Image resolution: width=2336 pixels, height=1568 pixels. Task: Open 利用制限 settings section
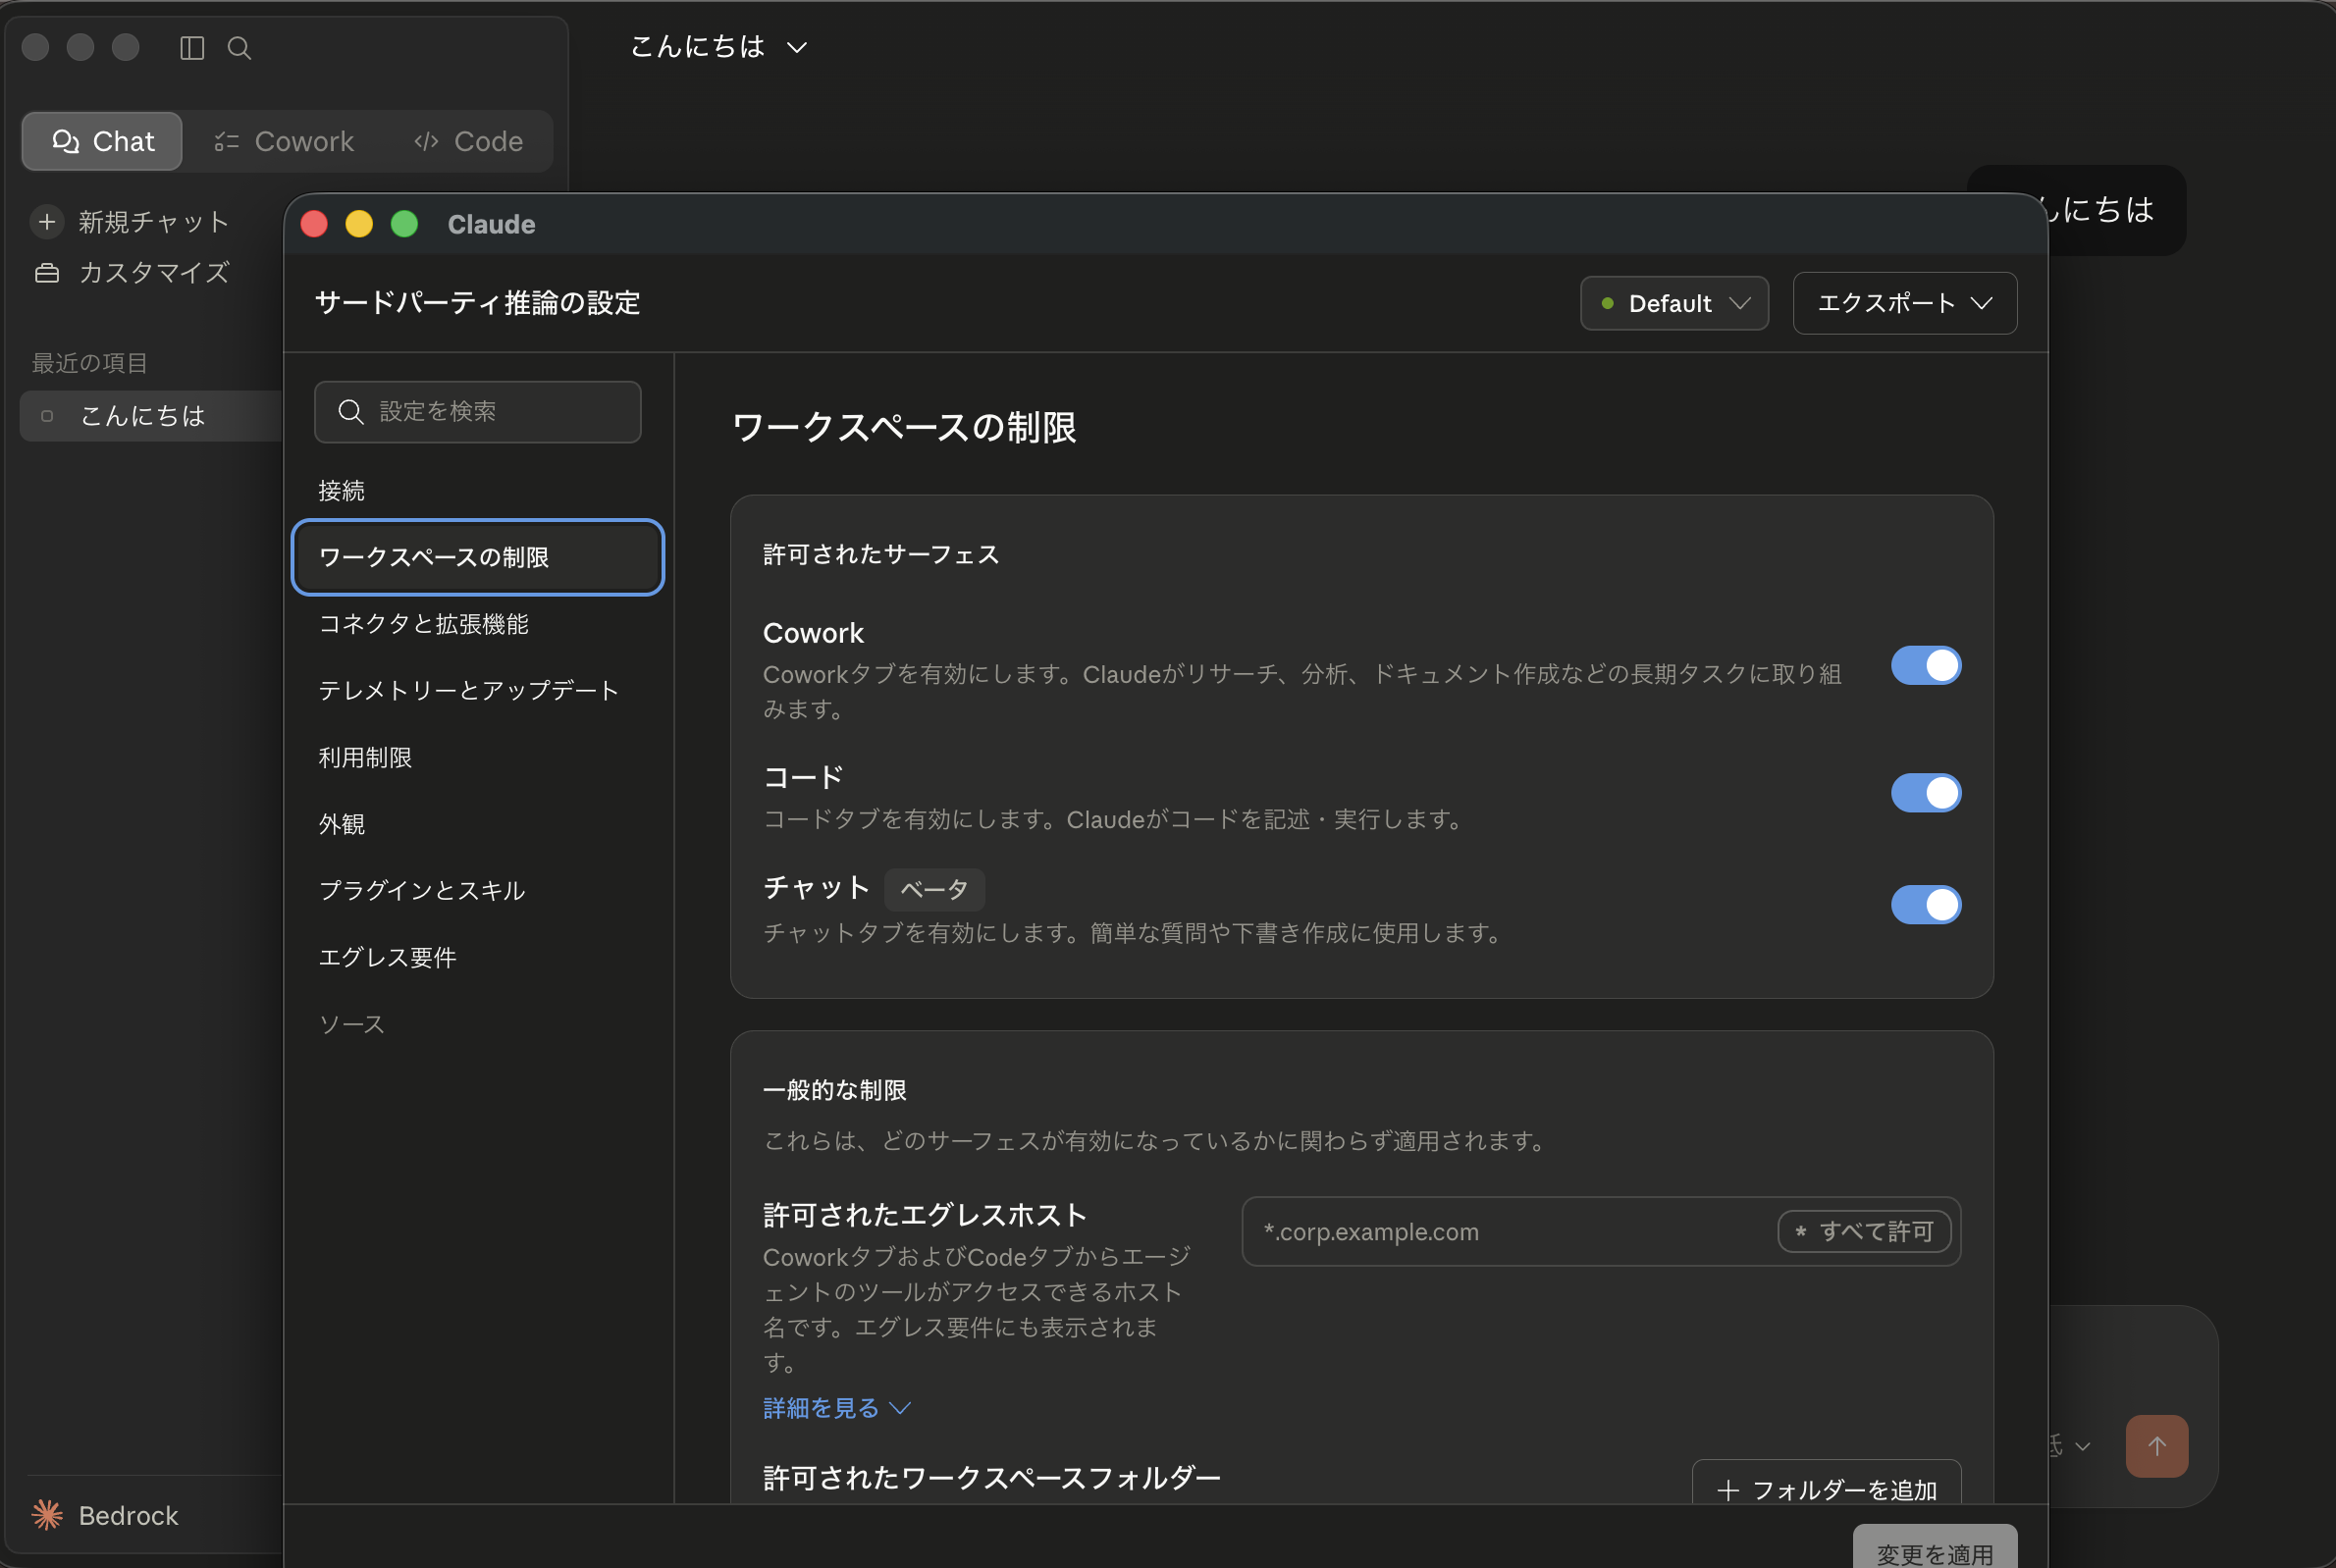[478, 757]
